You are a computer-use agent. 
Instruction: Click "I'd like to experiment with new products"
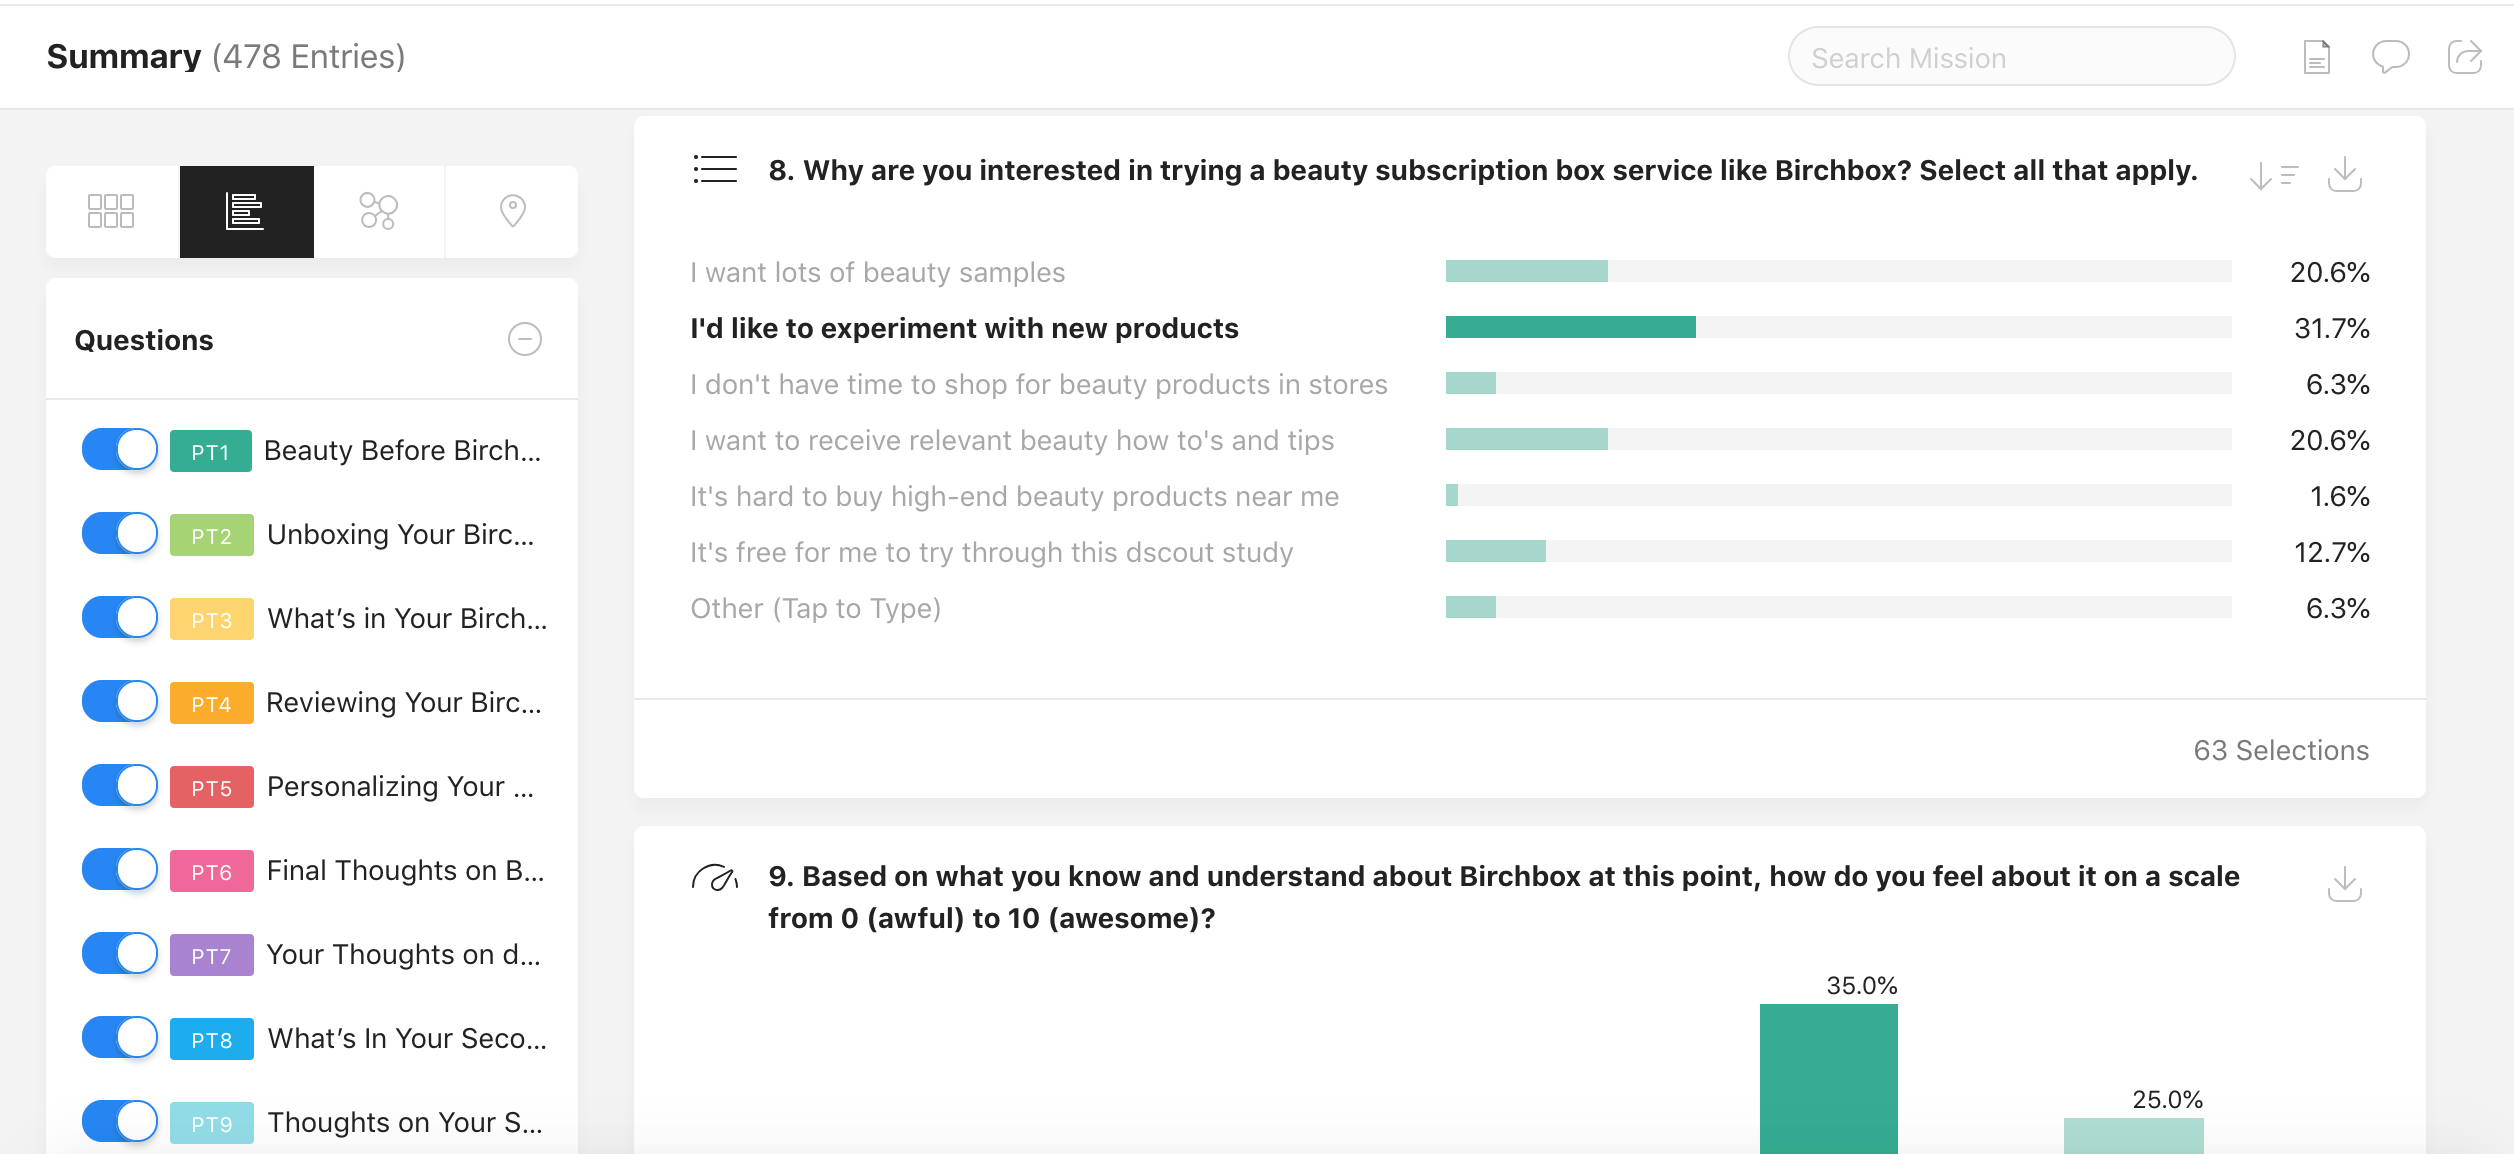pyautogui.click(x=964, y=328)
